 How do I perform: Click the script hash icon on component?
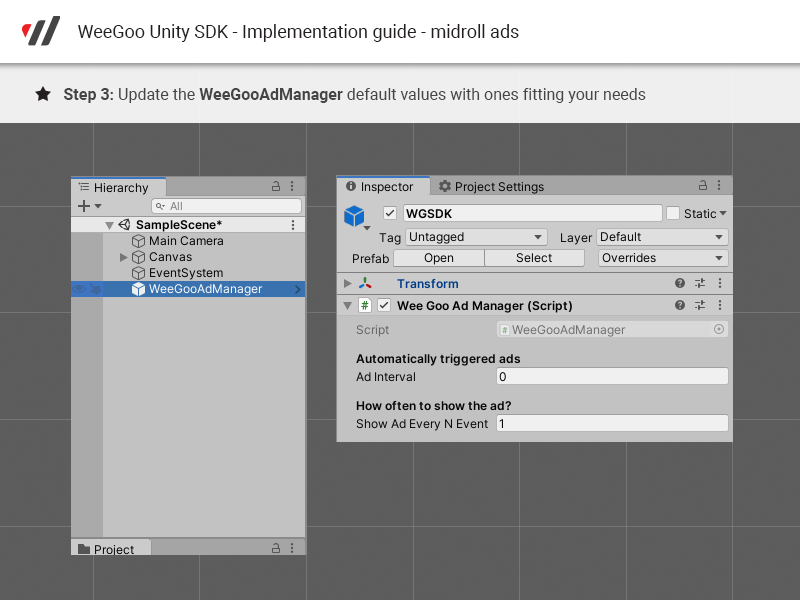[365, 306]
